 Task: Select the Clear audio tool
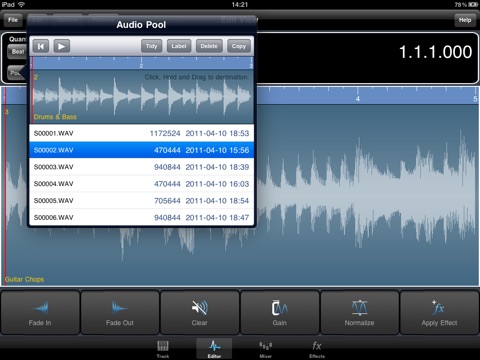point(200,312)
